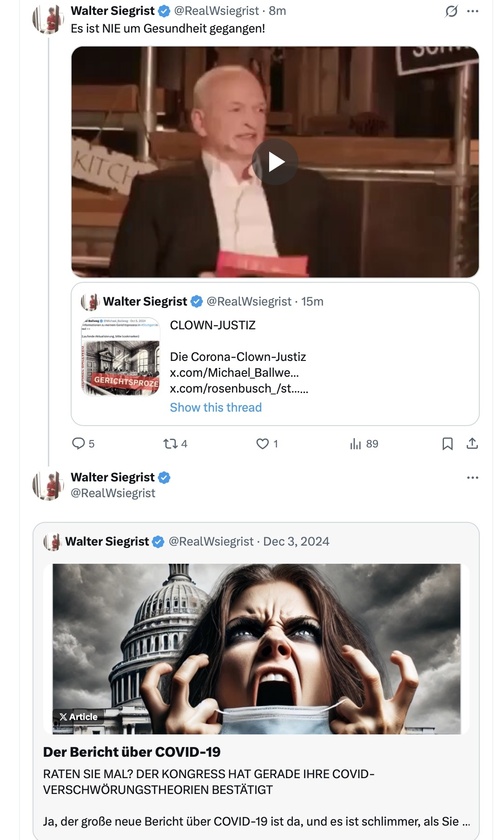This screenshot has height=840, width=503.
Task: Repost the tweet with 4 reposts
Action: (175, 444)
